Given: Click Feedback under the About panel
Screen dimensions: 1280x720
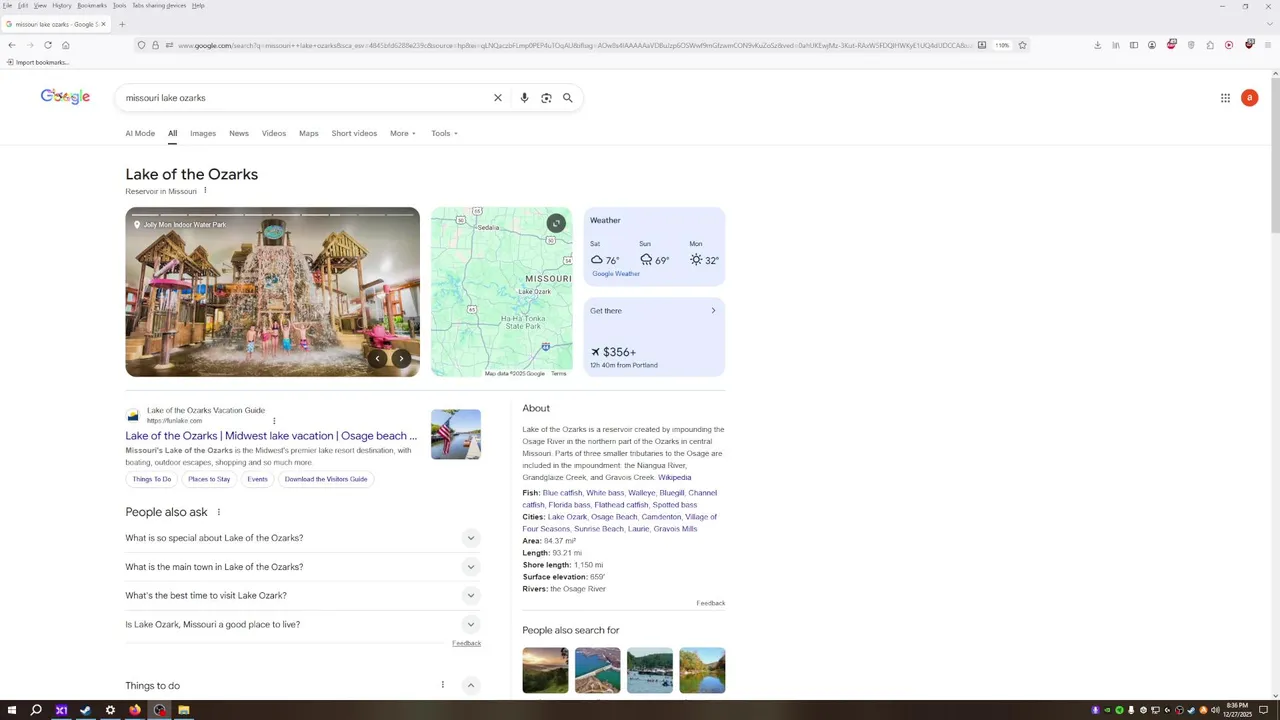Looking at the screenshot, I should point(711,604).
